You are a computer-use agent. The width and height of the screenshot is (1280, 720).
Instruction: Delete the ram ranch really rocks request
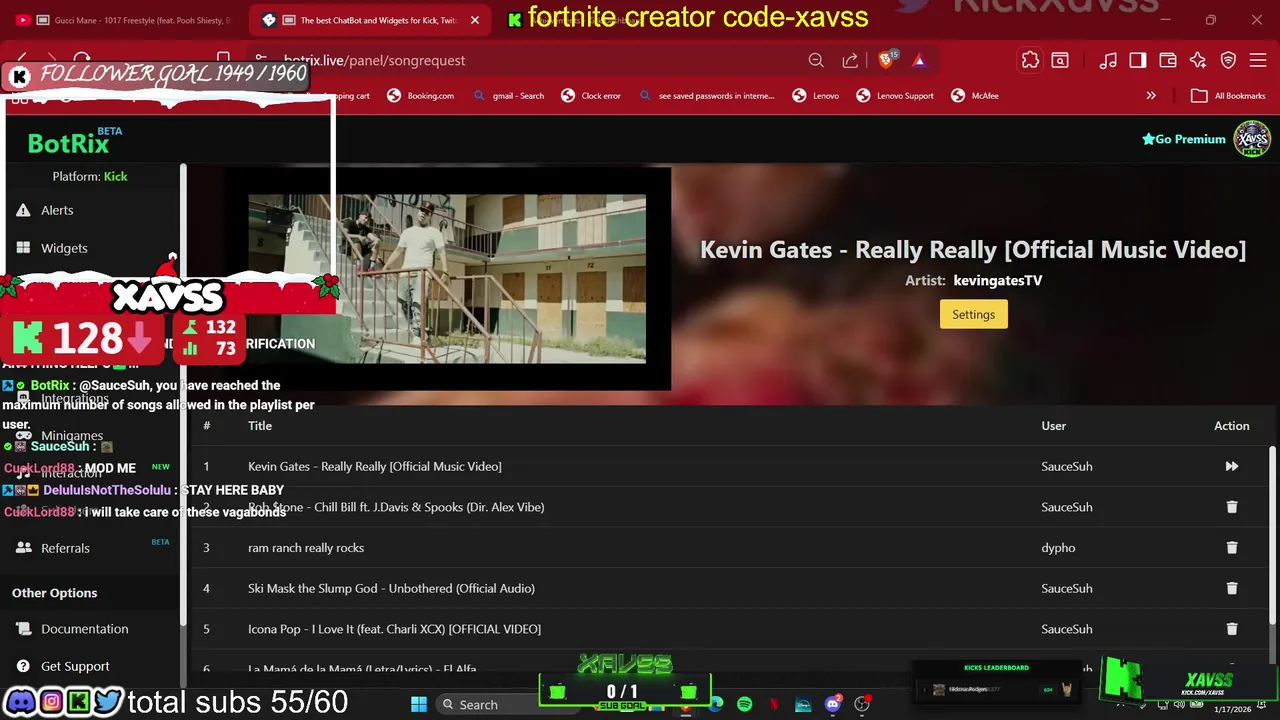pyautogui.click(x=1231, y=548)
